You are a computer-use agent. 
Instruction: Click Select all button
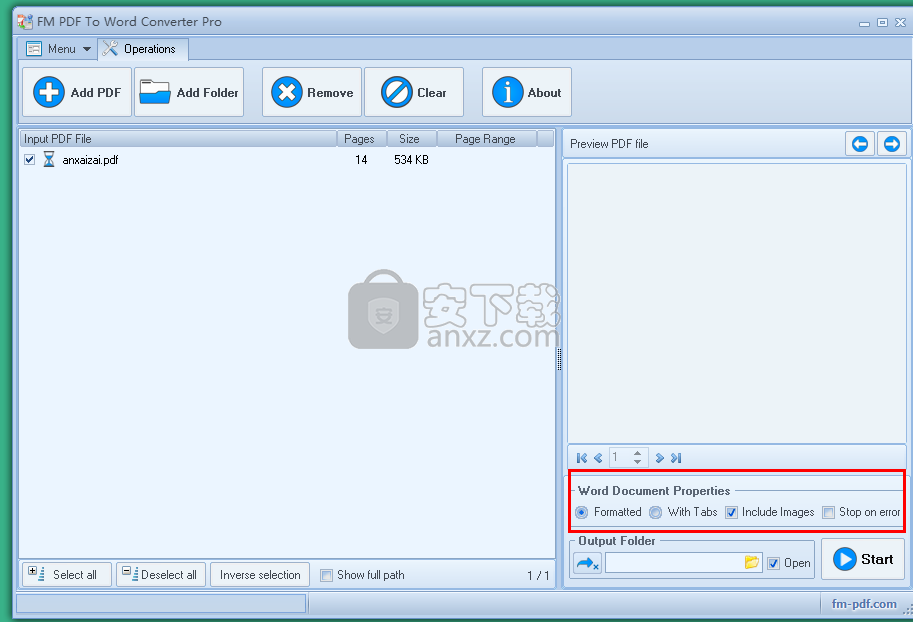click(67, 575)
